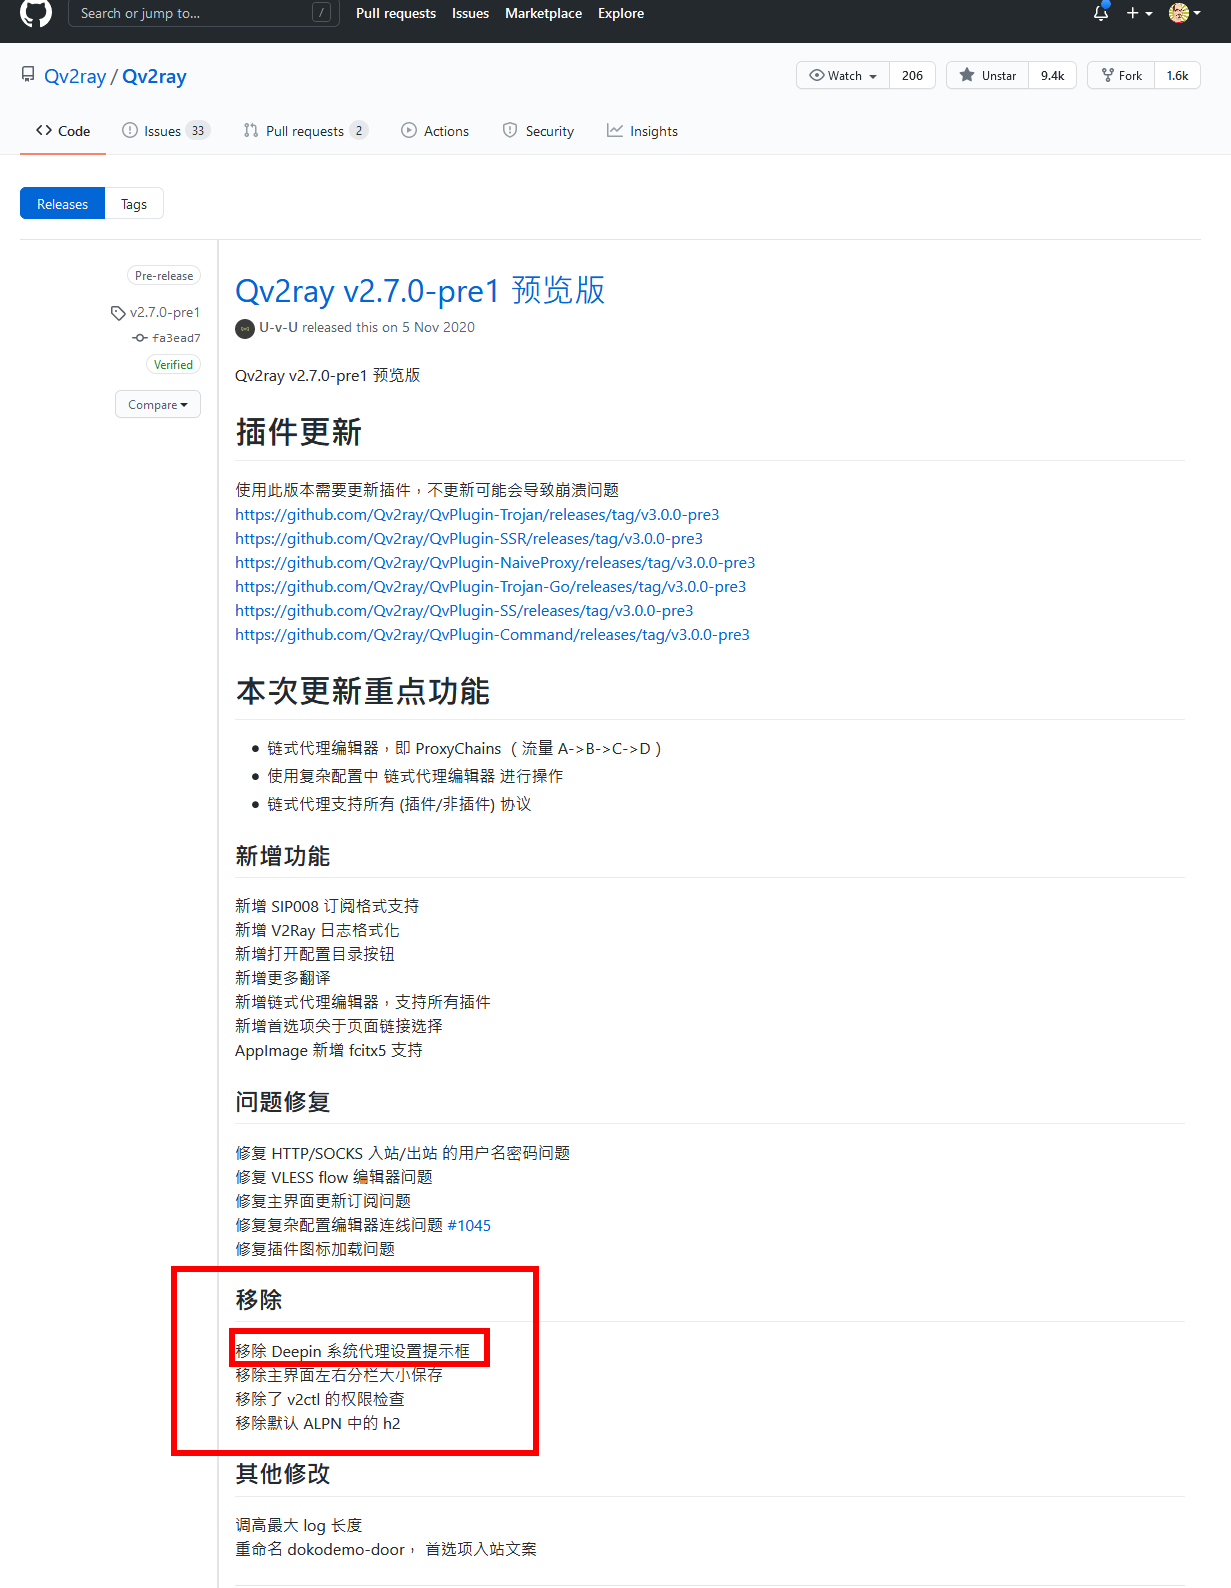1231x1588 pixels.
Task: Click the v2.7.0-pre1 tag link
Action: click(x=165, y=312)
